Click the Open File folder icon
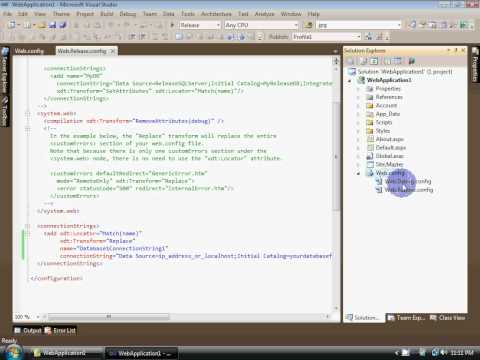Viewport: 480px width, 360px height. (x=42, y=25)
